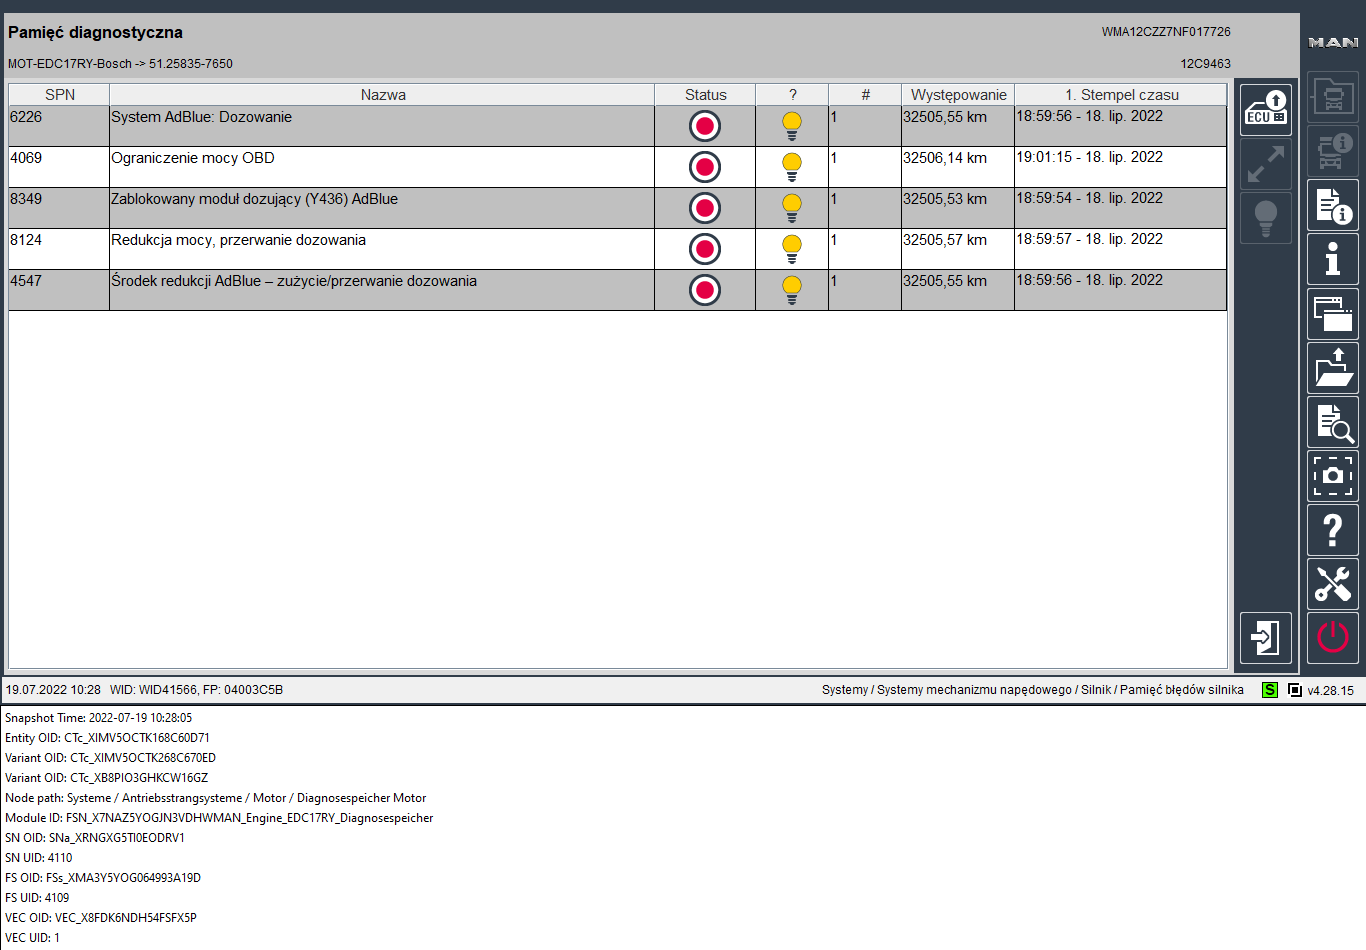Screen dimensions: 1366x950
Task: Click the 1. Stempel czasu column header
Action: pyautogui.click(x=1122, y=95)
